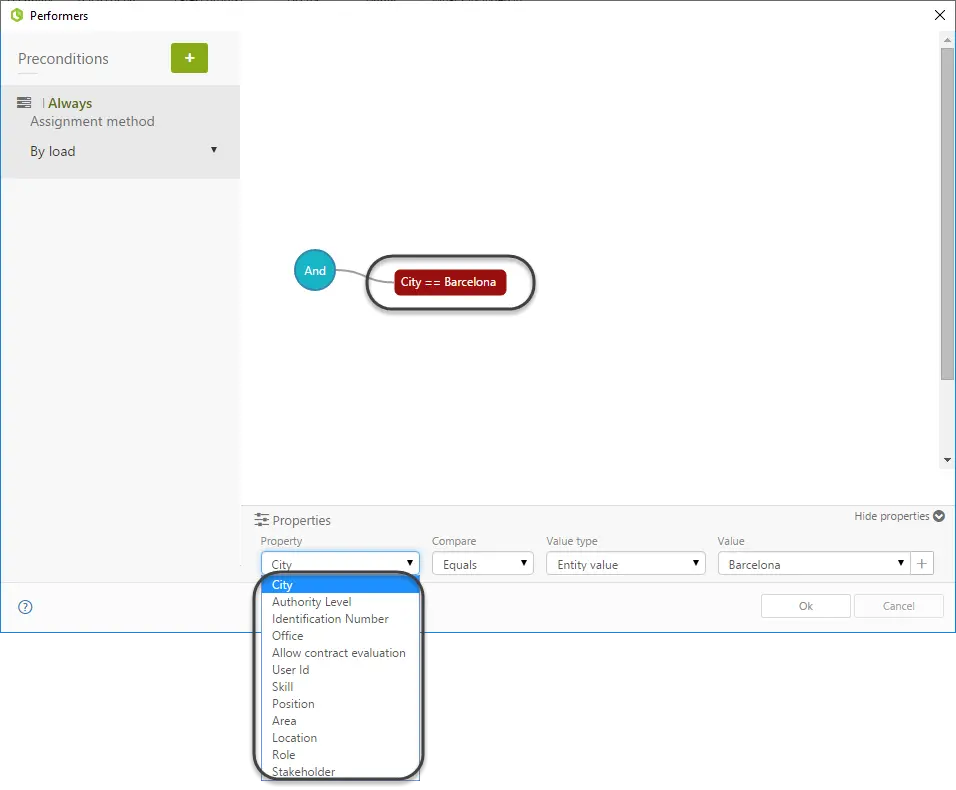Click the canvas vertical scrollbar thumb

tap(947, 213)
